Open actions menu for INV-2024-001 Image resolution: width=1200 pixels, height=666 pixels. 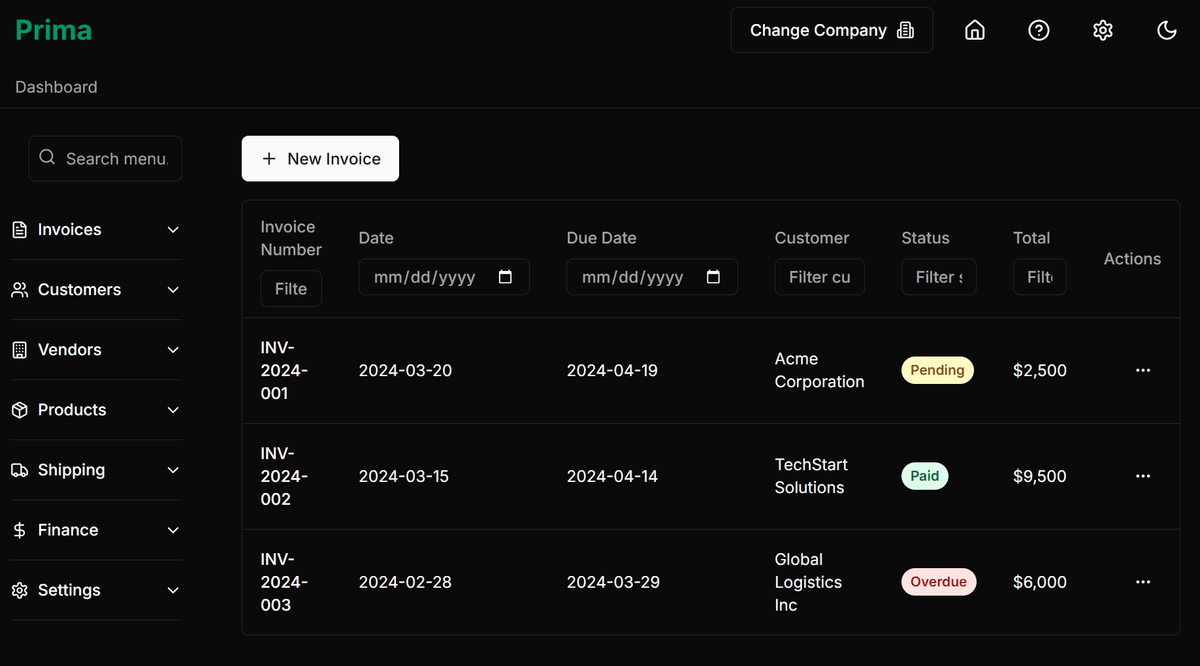(1143, 370)
